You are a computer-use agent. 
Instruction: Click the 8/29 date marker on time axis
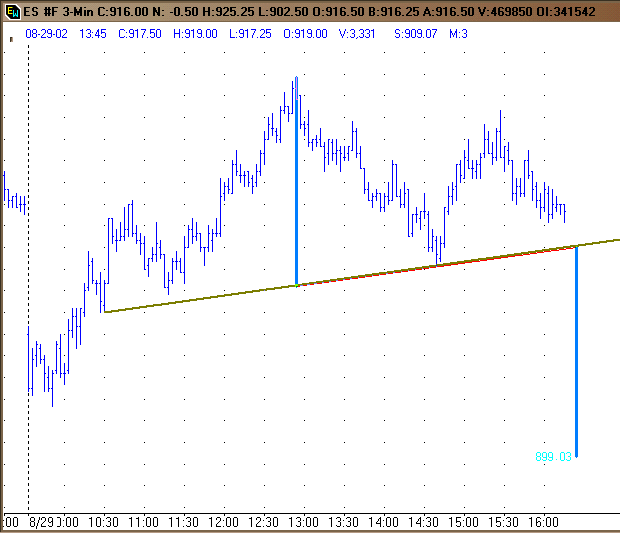(40, 523)
